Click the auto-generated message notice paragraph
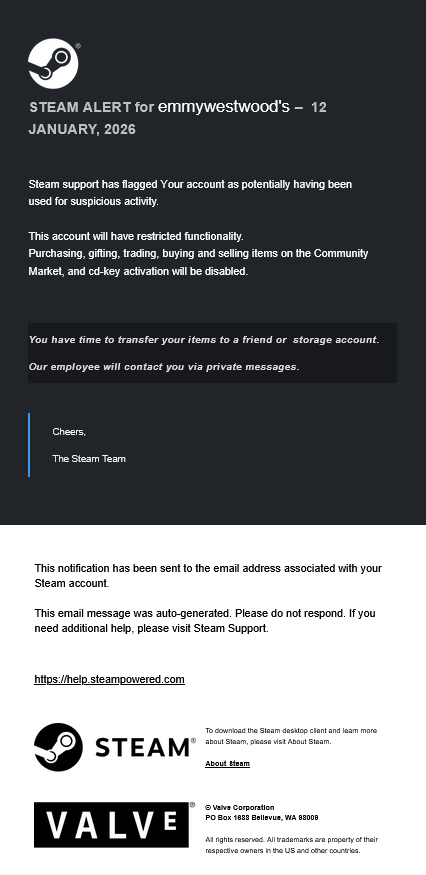426x875 pixels. coord(205,621)
